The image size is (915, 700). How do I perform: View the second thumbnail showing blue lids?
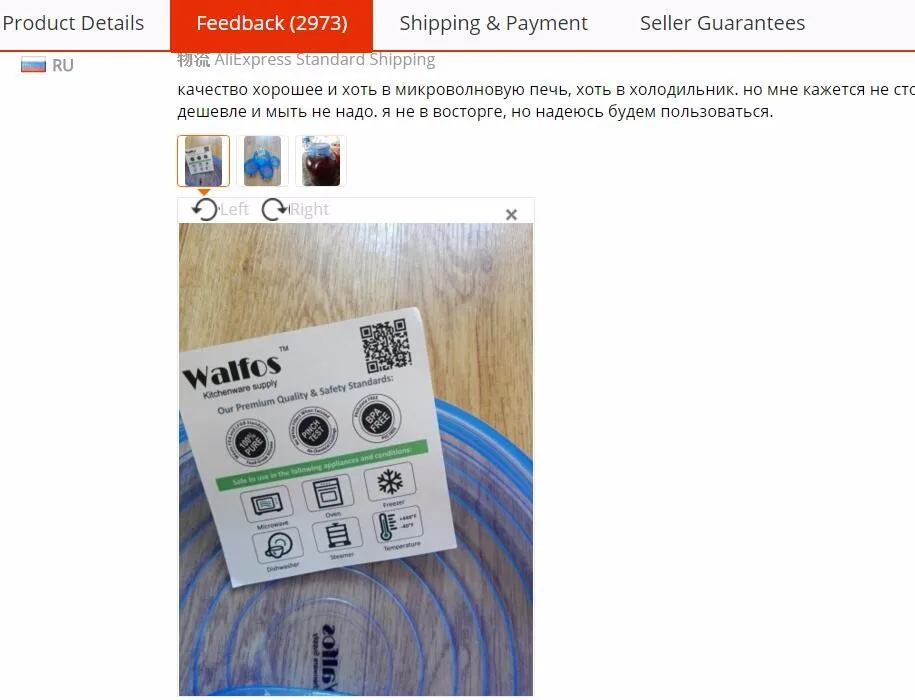pos(262,161)
